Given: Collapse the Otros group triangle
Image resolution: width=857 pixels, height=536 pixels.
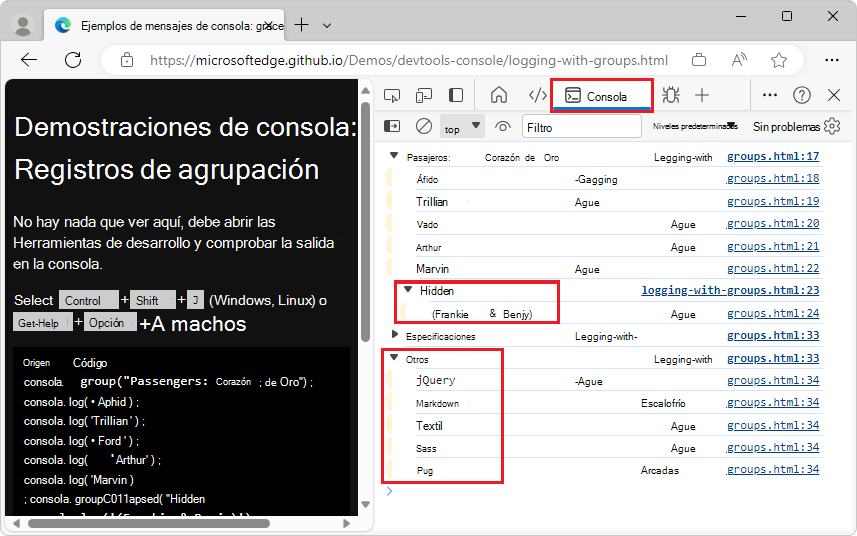Looking at the screenshot, I should tap(394, 358).
